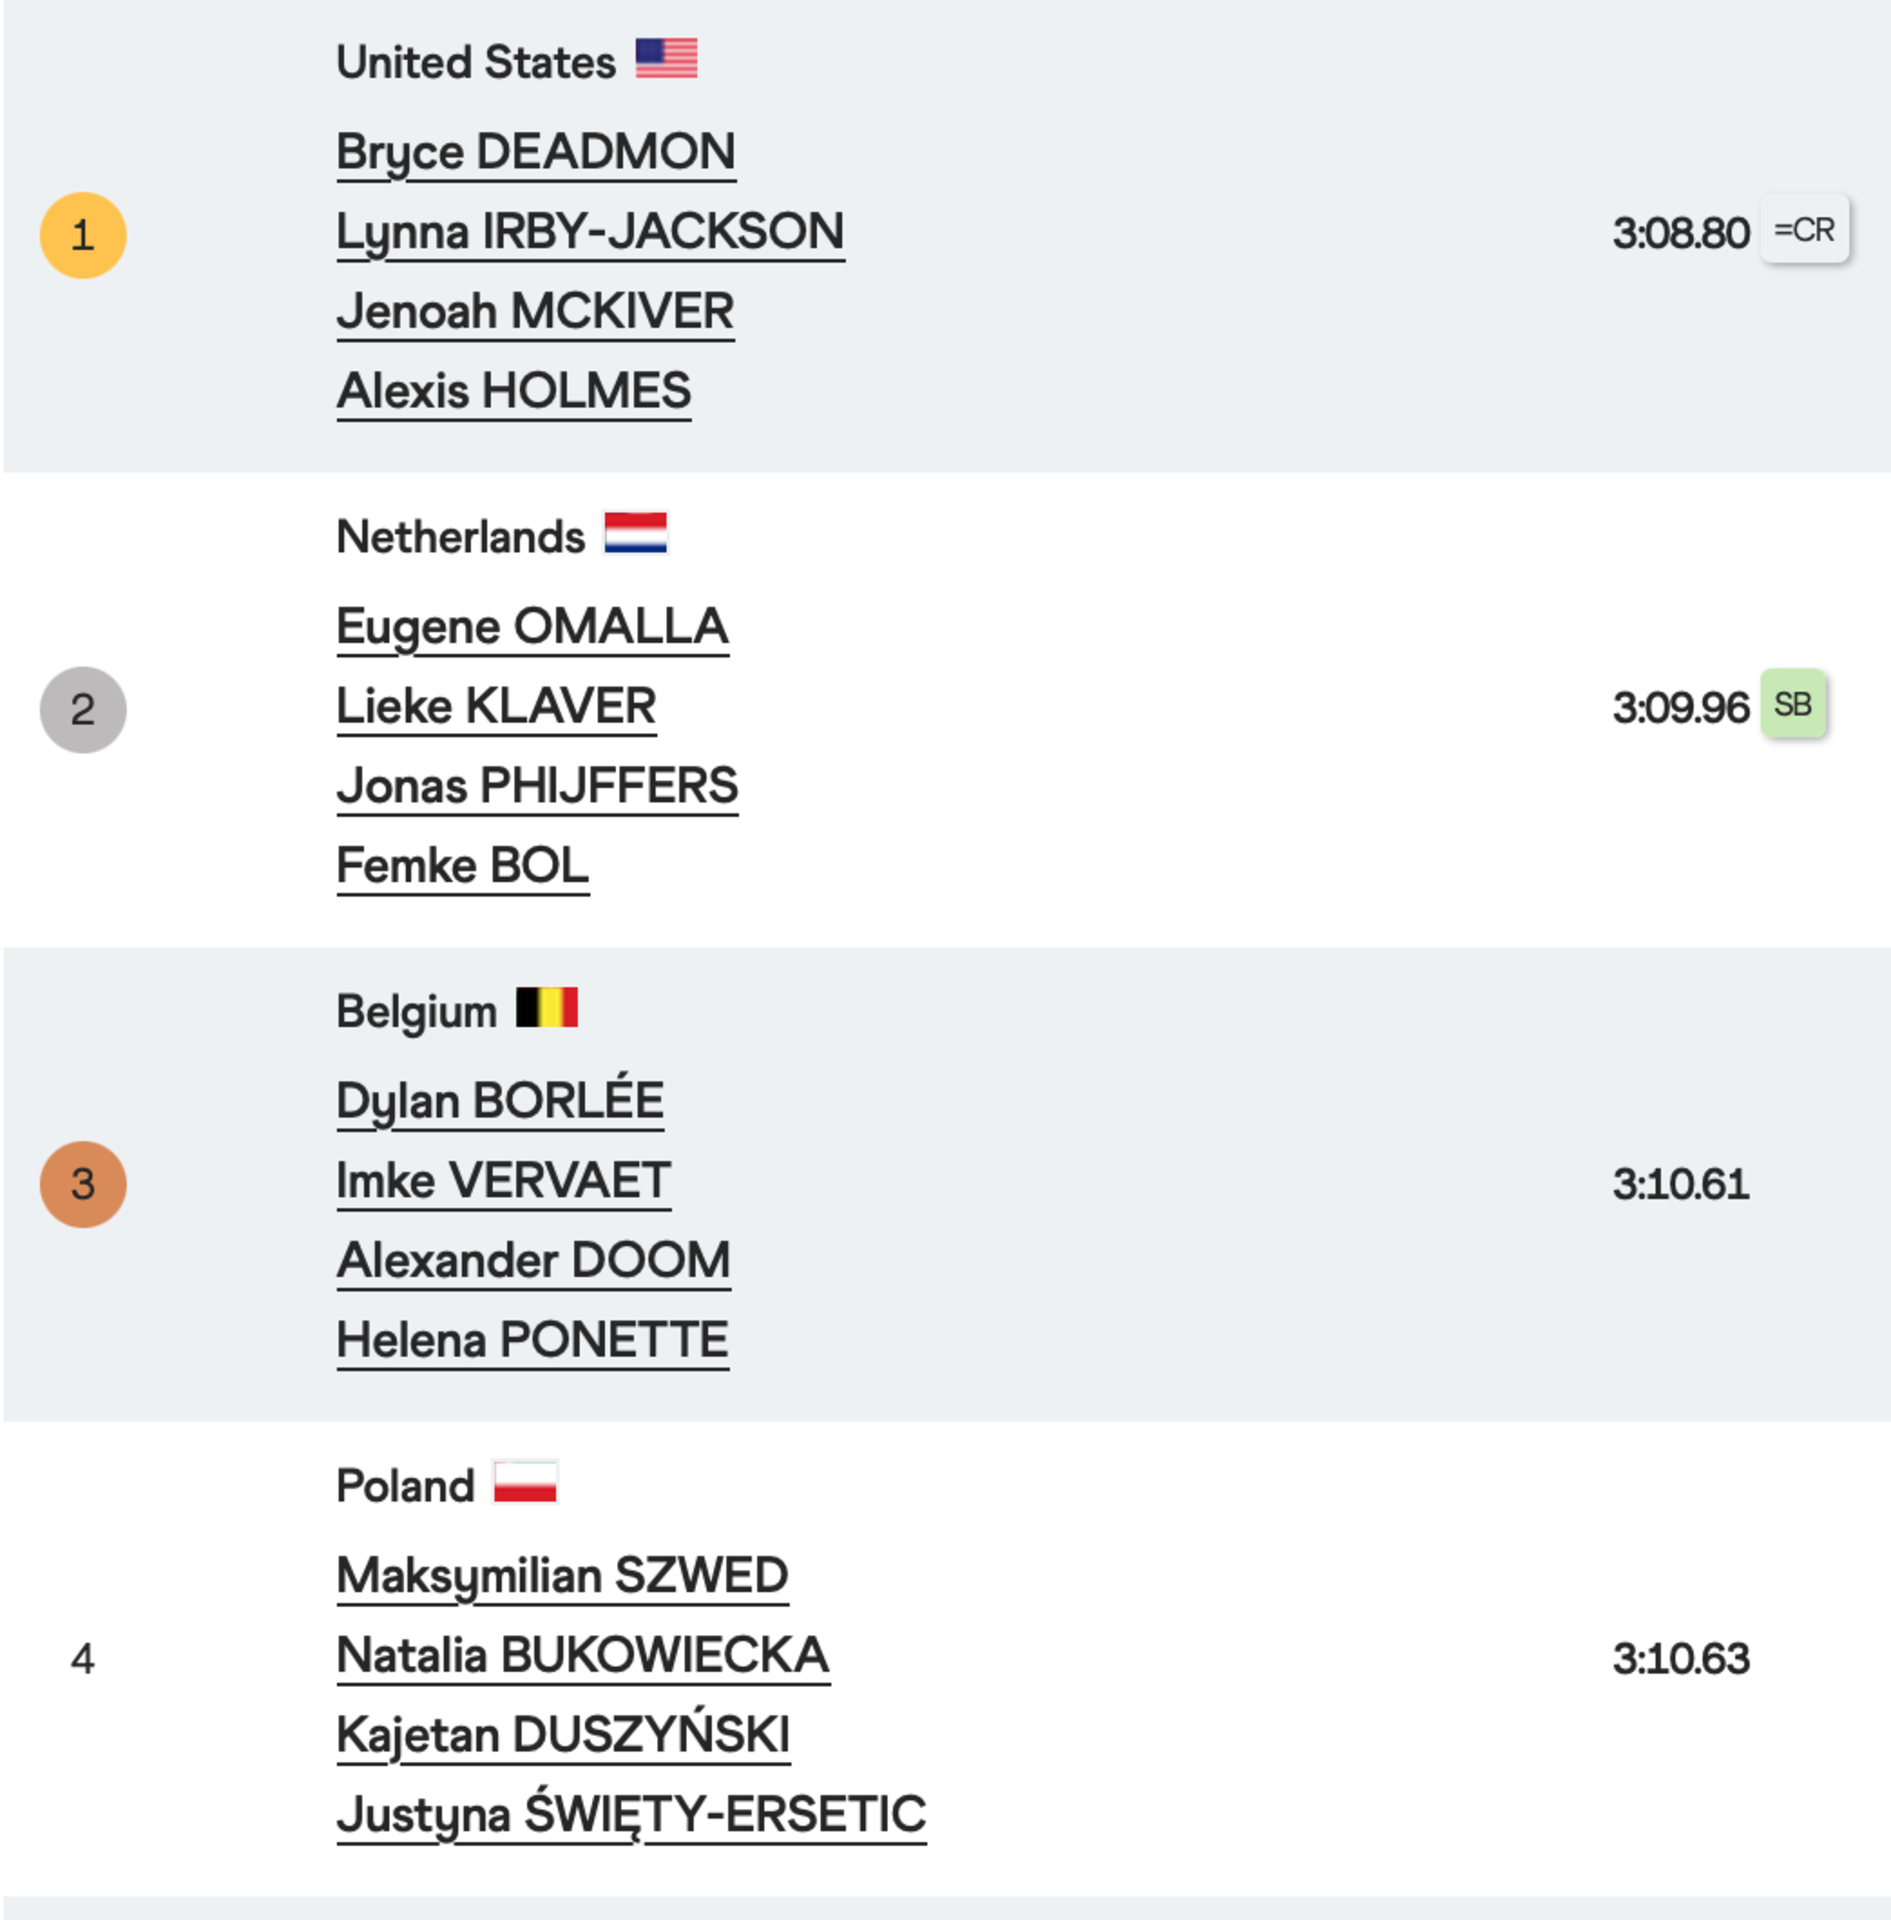
Task: Click the 3:10.61 Belgium result time
Action: coord(1681,1185)
